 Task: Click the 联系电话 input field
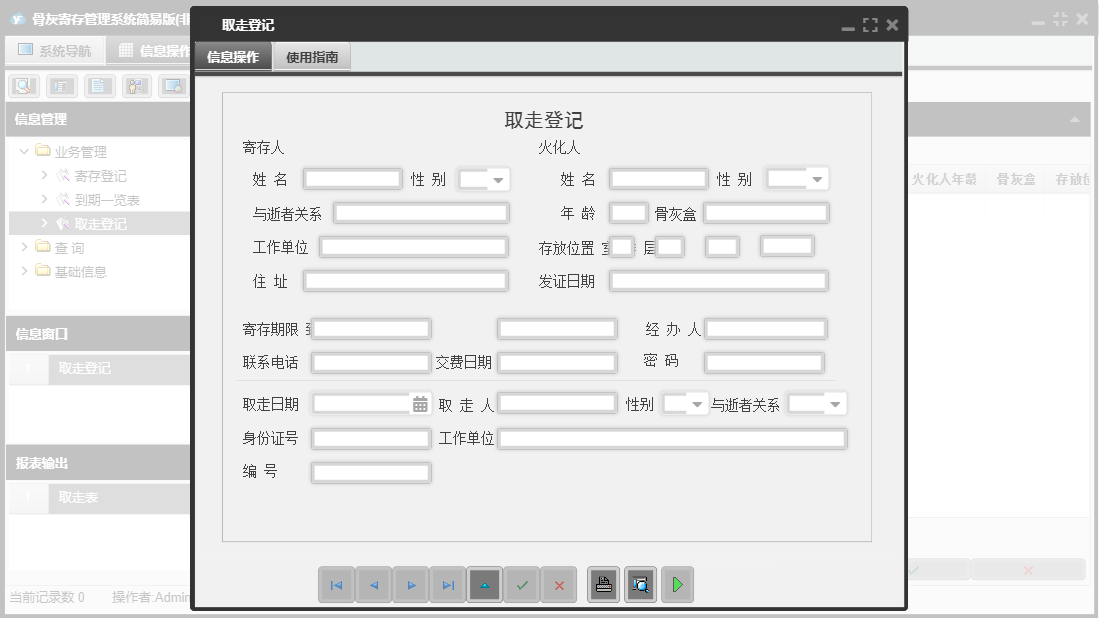click(370, 362)
